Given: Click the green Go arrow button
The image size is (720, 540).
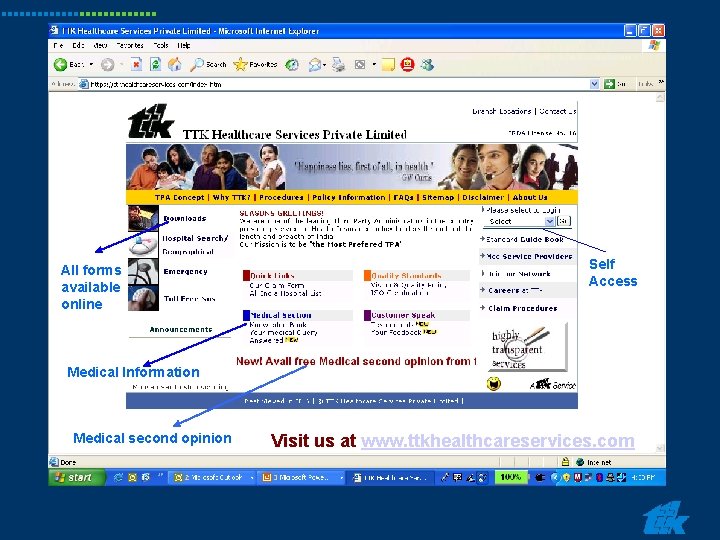Looking at the screenshot, I should pyautogui.click(x=609, y=84).
